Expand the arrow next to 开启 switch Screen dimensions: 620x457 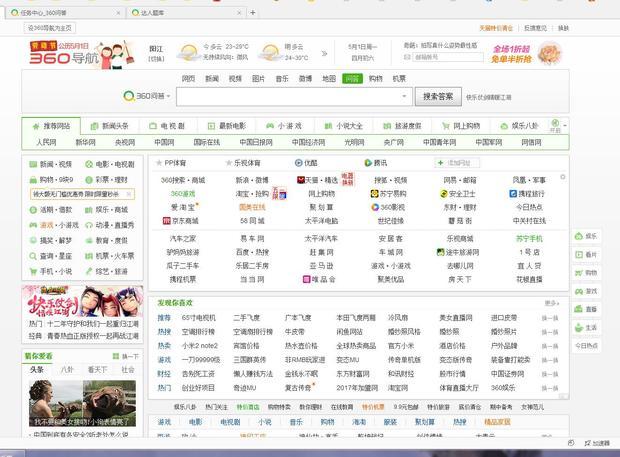[x=565, y=126]
